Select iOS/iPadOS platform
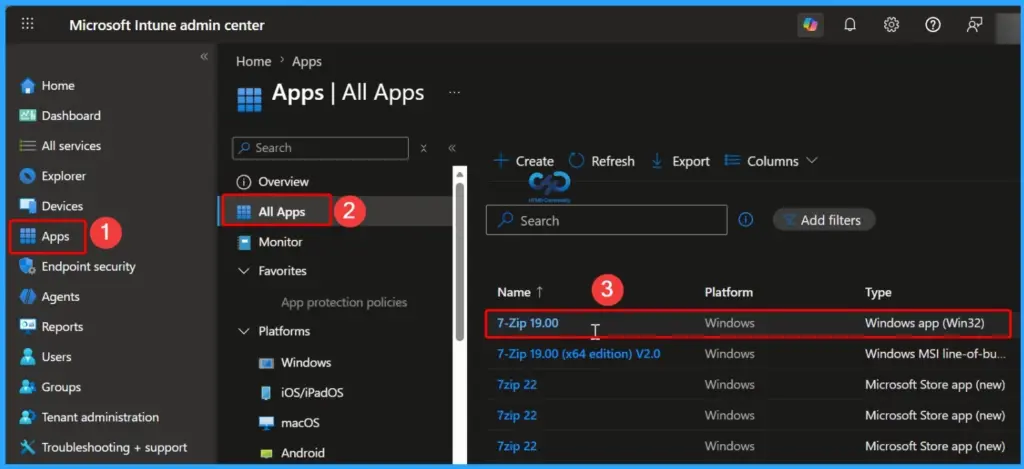Viewport: 1024px width, 469px height. coord(301,393)
